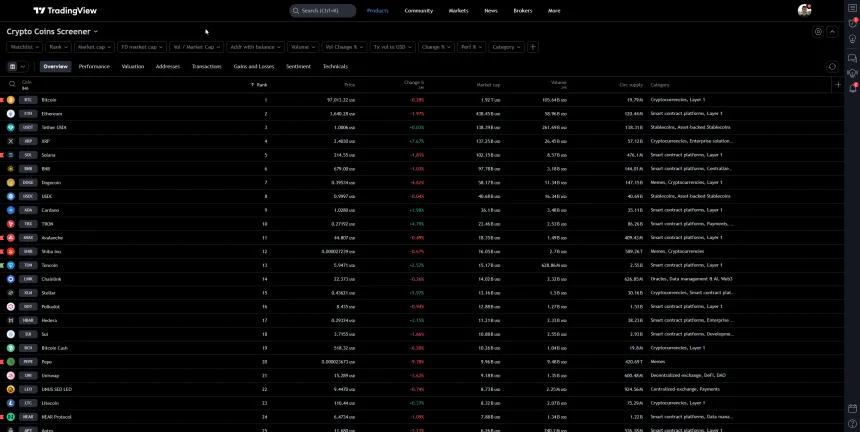
Task: Toggle the flag on the Shiba Inu row
Action: click(x=2, y=251)
